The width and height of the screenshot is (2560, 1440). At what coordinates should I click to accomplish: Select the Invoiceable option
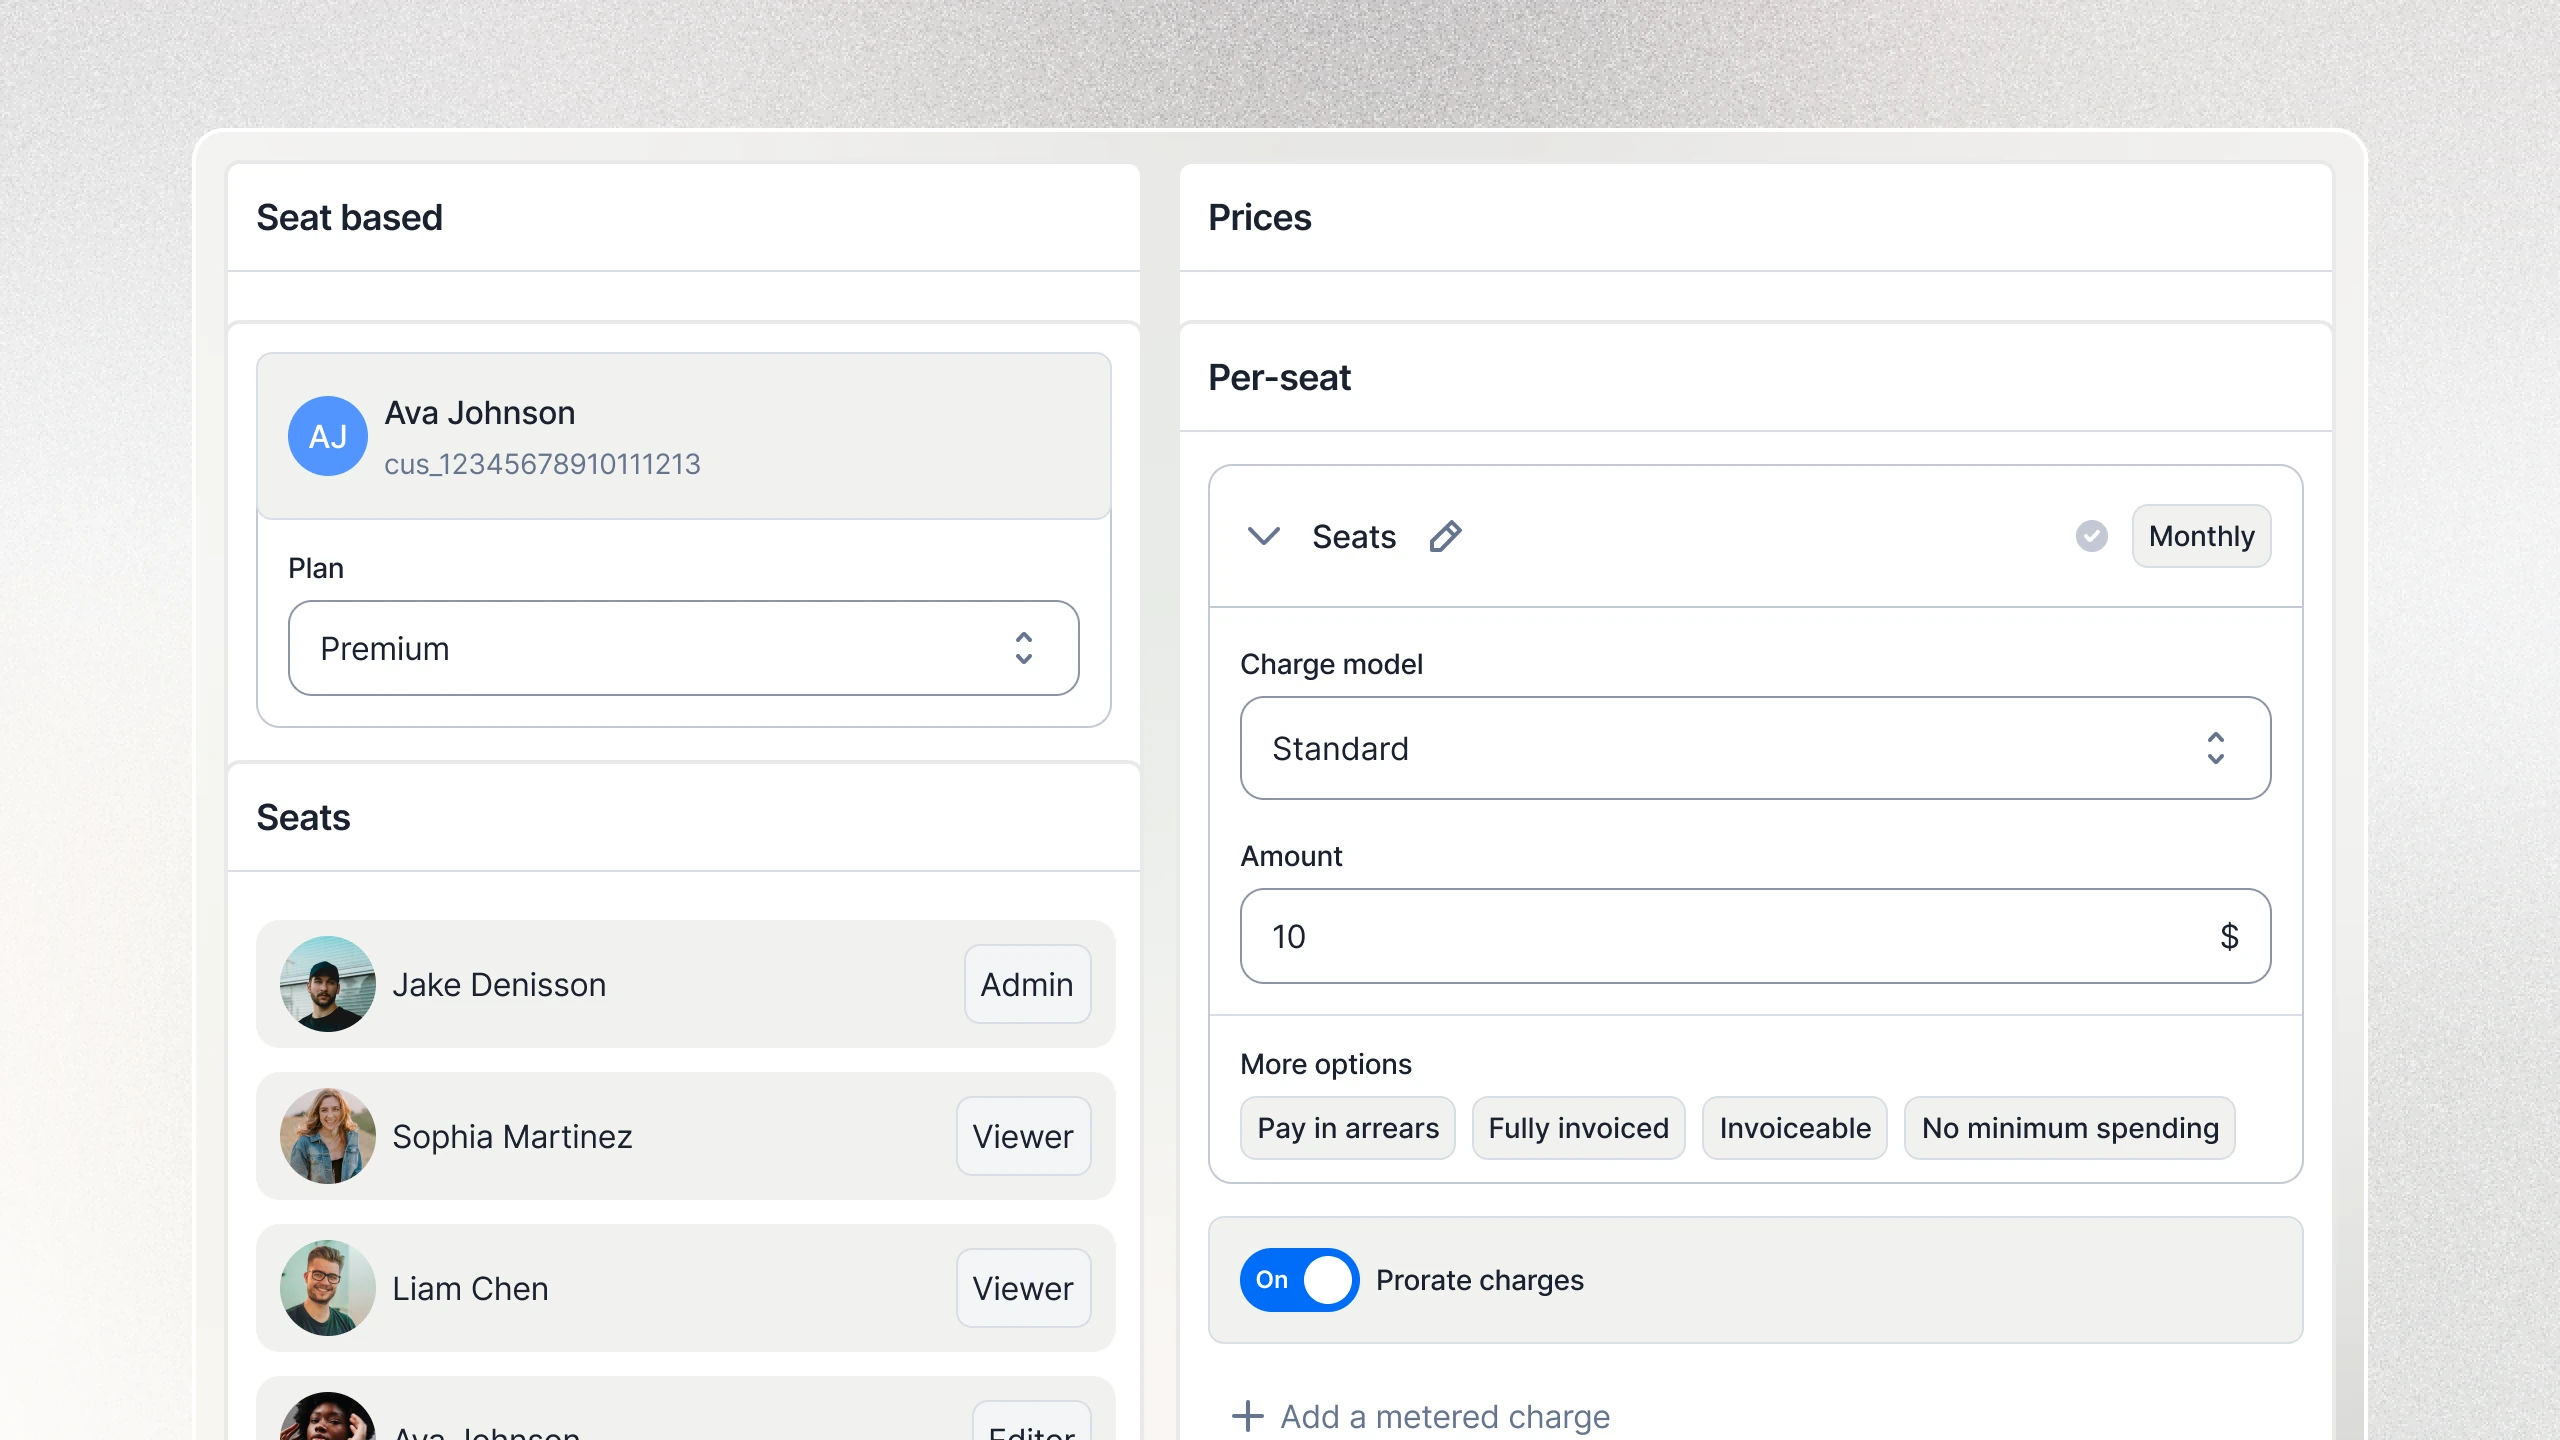tap(1795, 1128)
